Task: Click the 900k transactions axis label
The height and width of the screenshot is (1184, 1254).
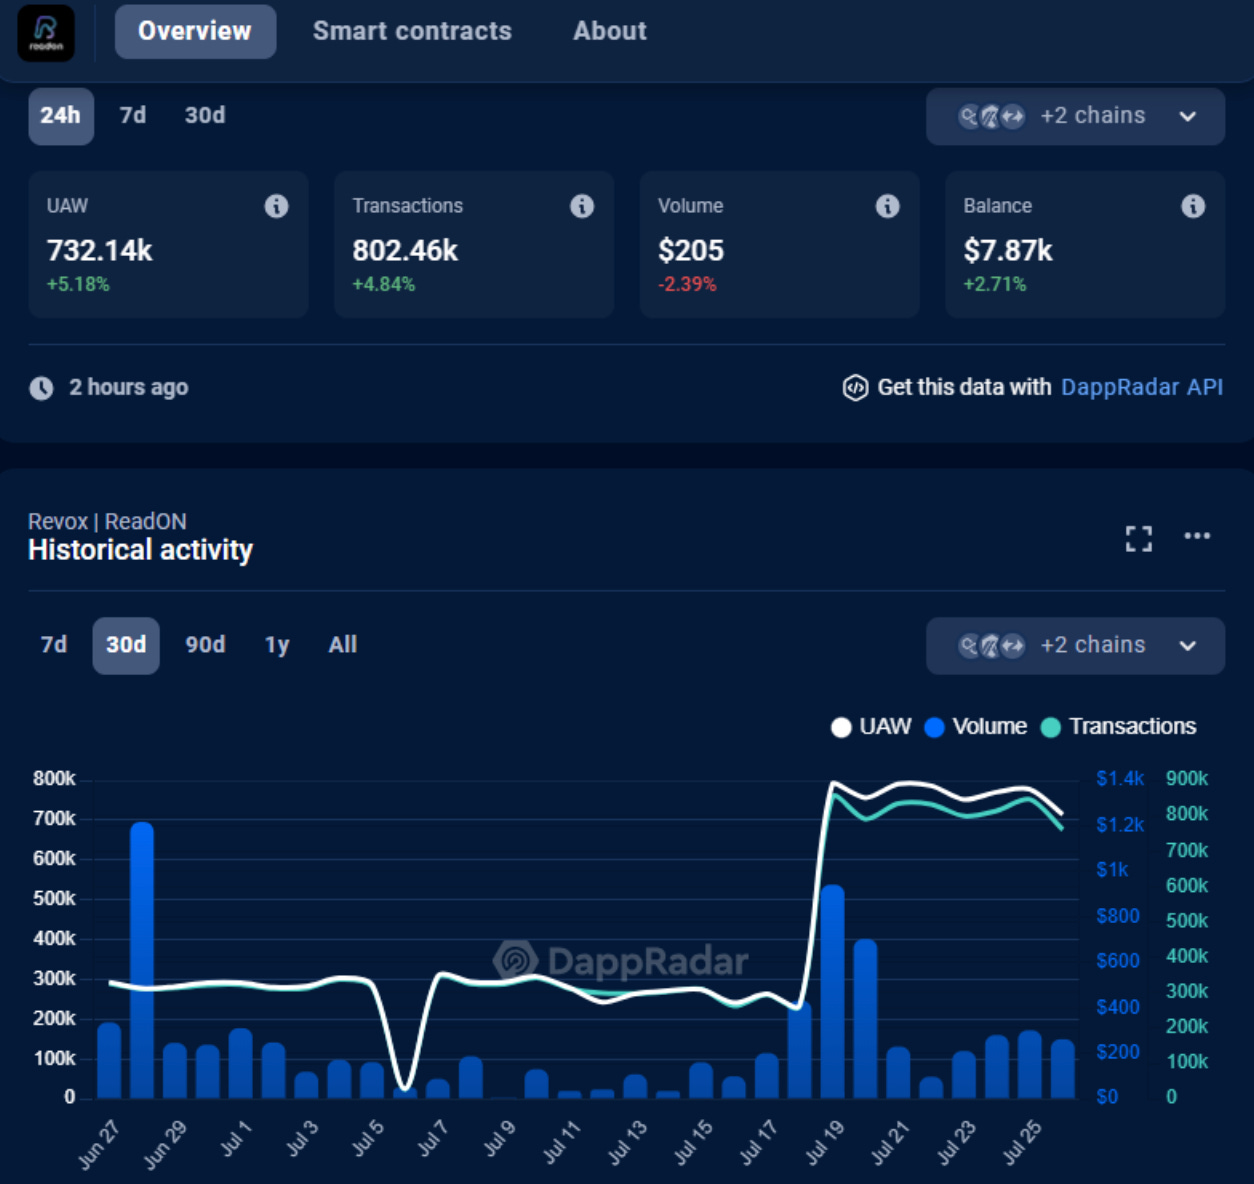Action: point(1187,779)
